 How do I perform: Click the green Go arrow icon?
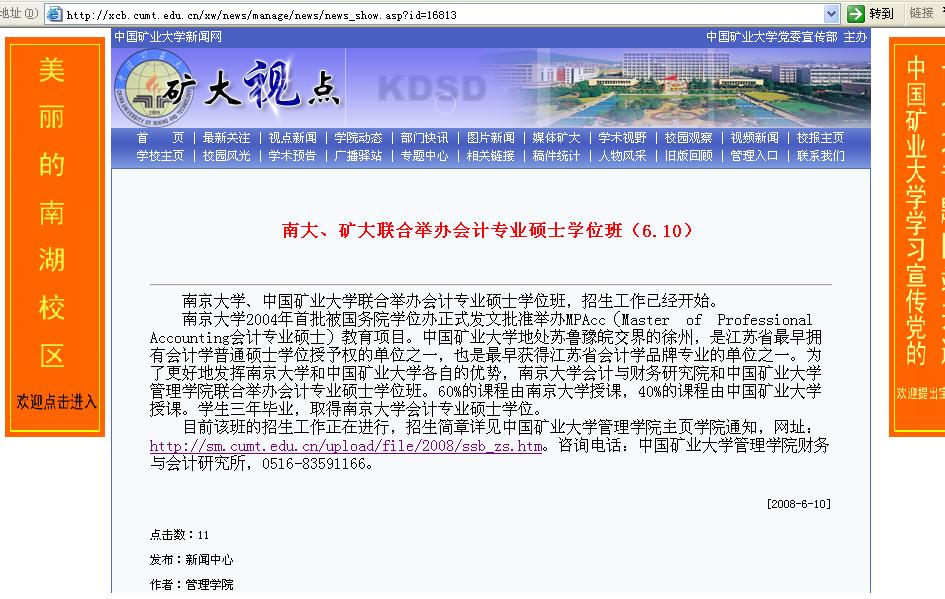pyautogui.click(x=856, y=13)
